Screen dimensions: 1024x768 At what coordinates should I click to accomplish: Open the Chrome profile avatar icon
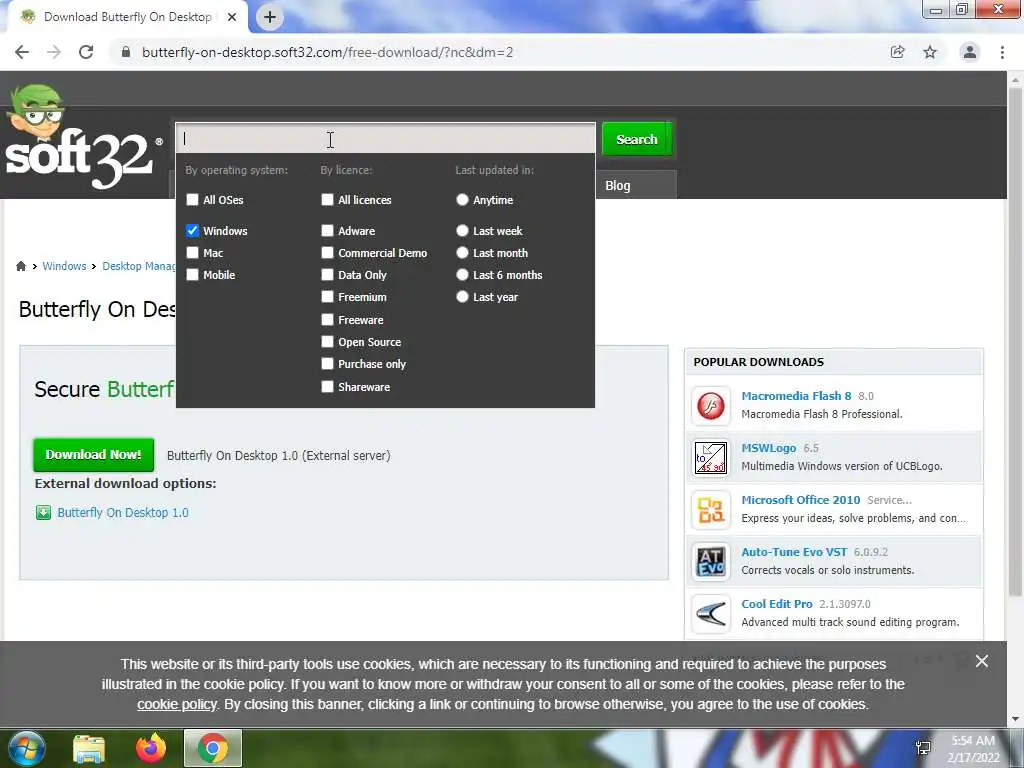tap(970, 52)
